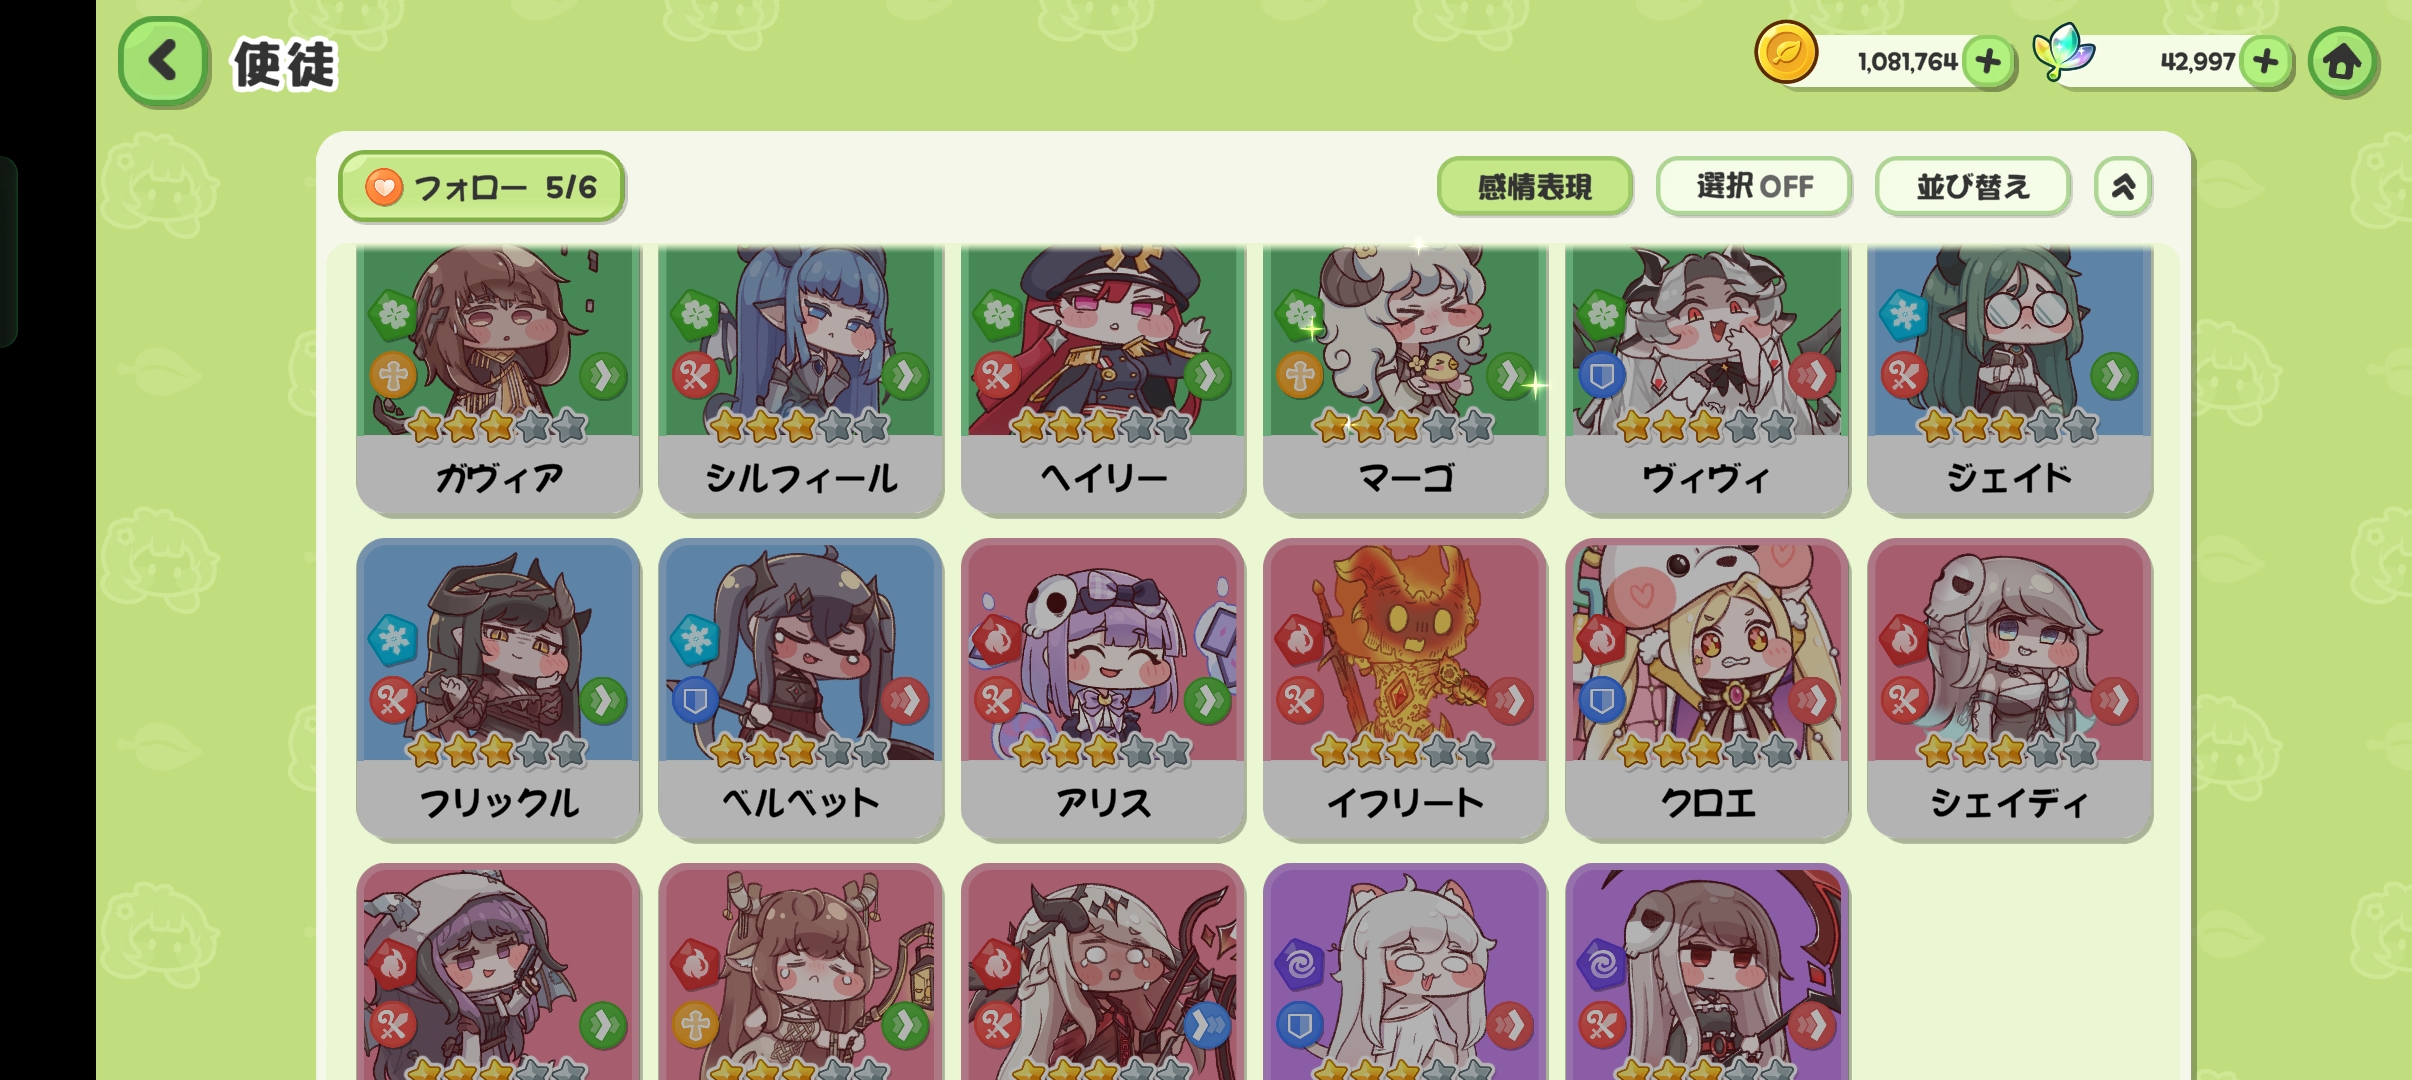Select the ジェイド character card
Viewport: 2412px width, 1080px height.
pyautogui.click(x=2010, y=380)
